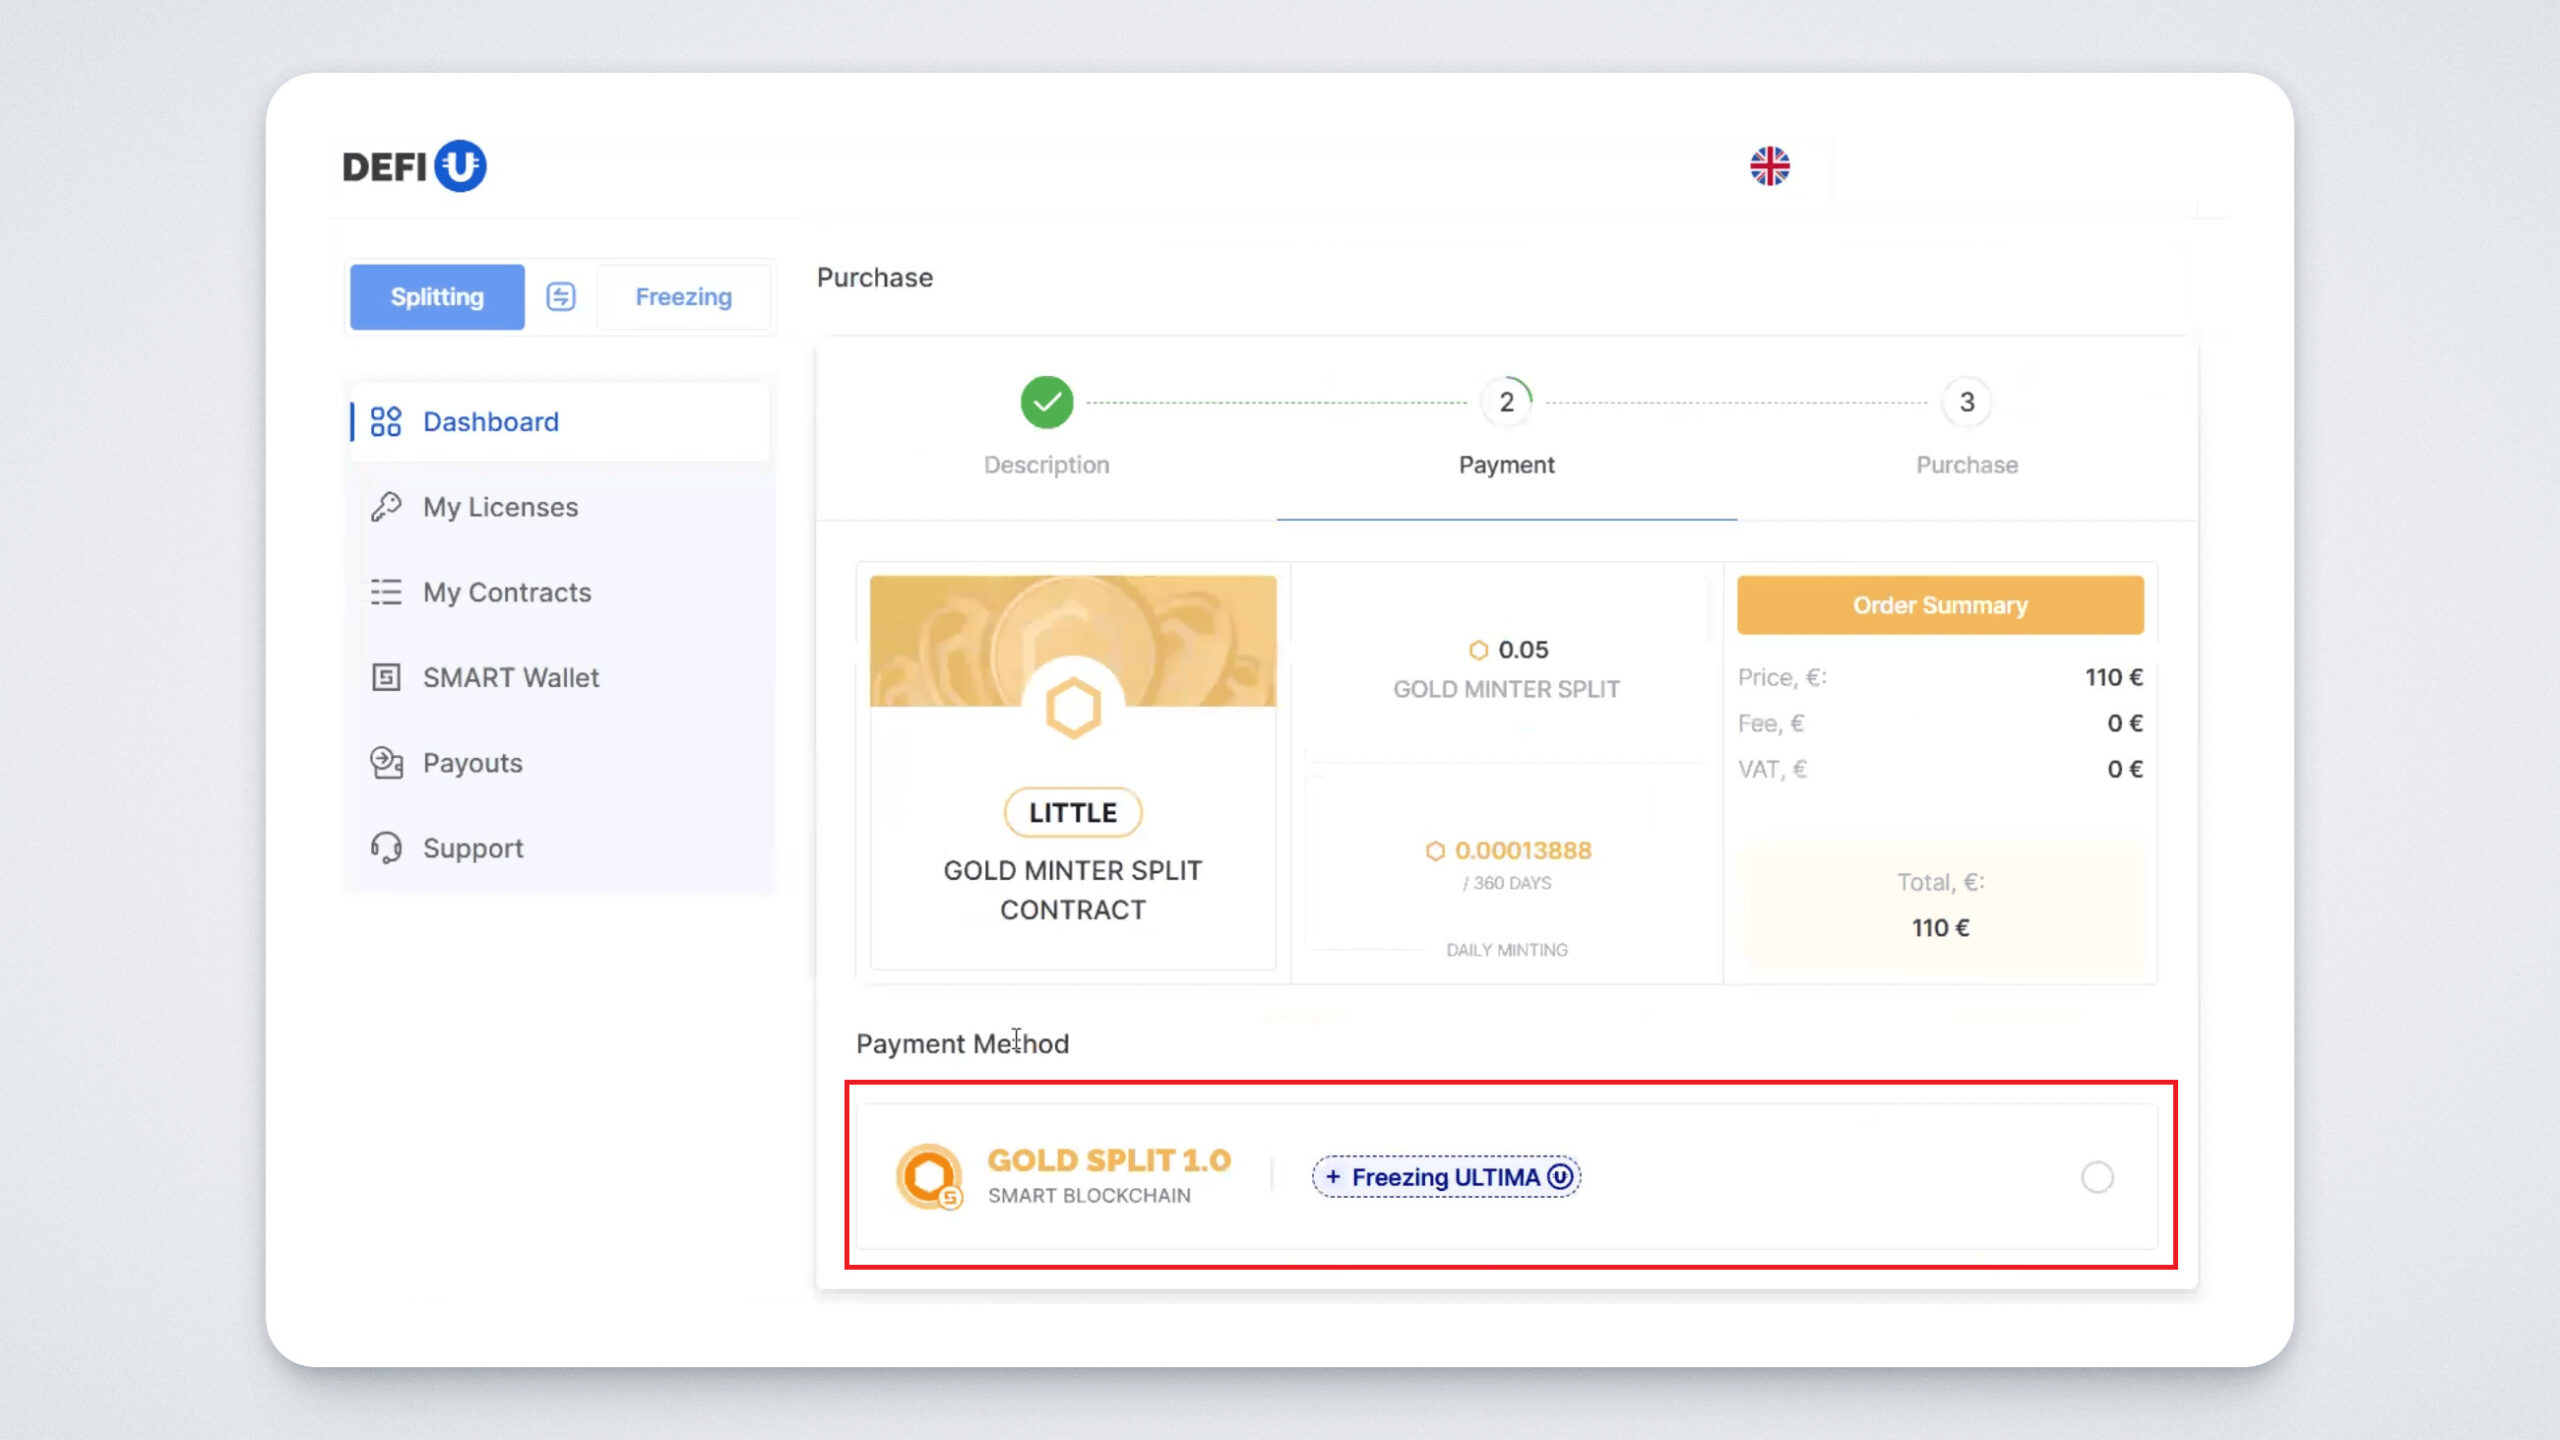Click the green completed Description step
This screenshot has width=2560, height=1440.
1046,402
